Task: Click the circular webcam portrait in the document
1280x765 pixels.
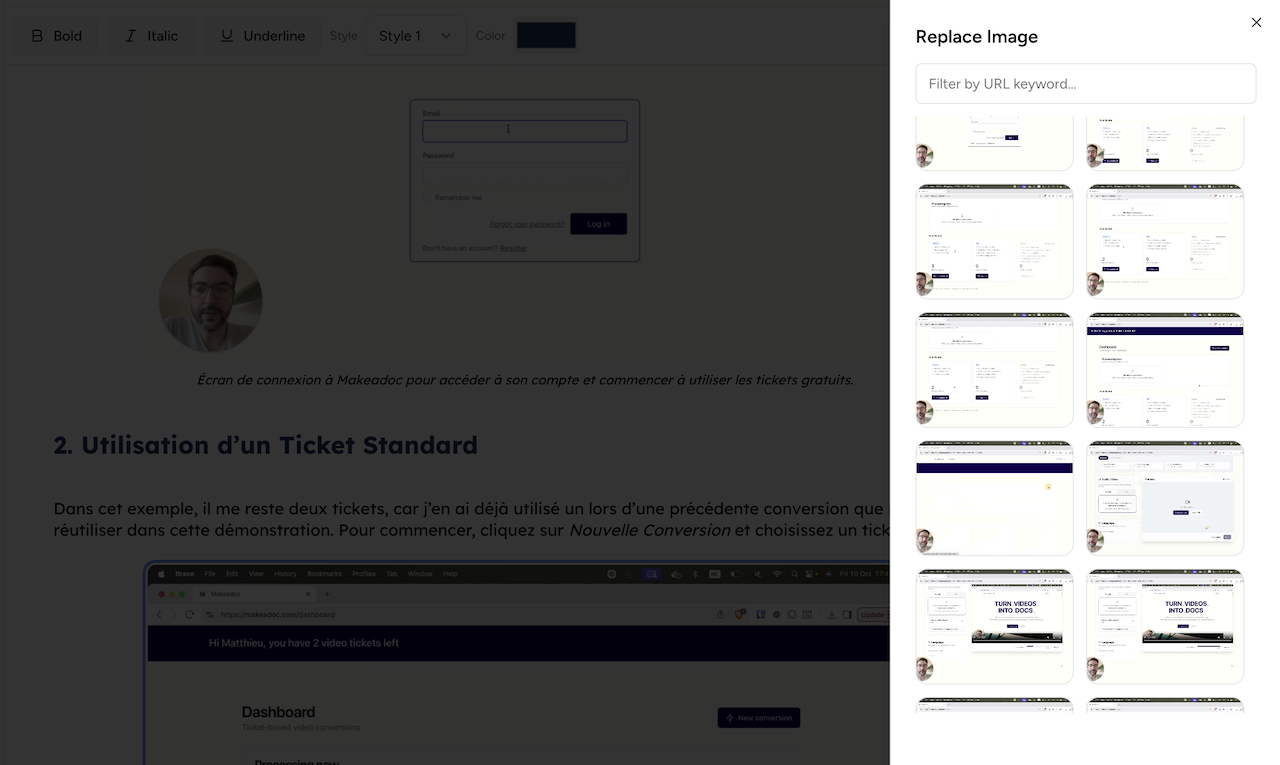Action: (x=210, y=300)
